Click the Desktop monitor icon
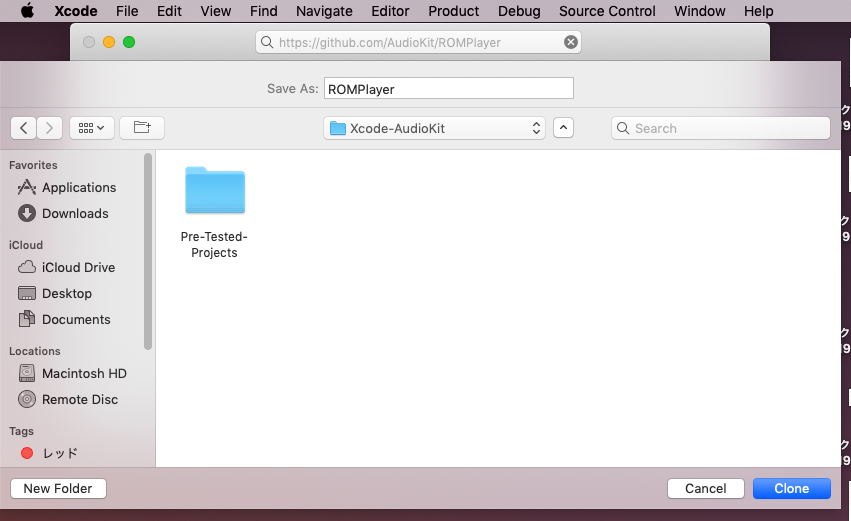This screenshot has height=521, width=851. (x=27, y=293)
